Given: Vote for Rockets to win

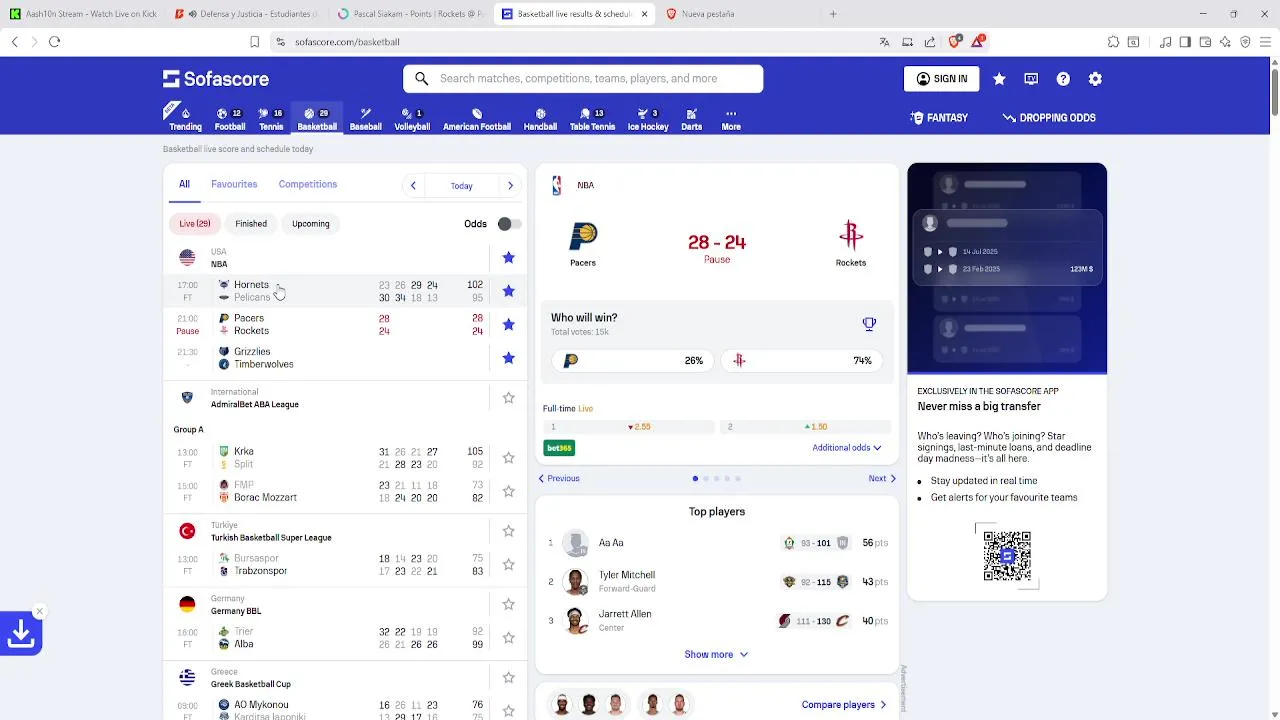Looking at the screenshot, I should pyautogui.click(x=801, y=360).
